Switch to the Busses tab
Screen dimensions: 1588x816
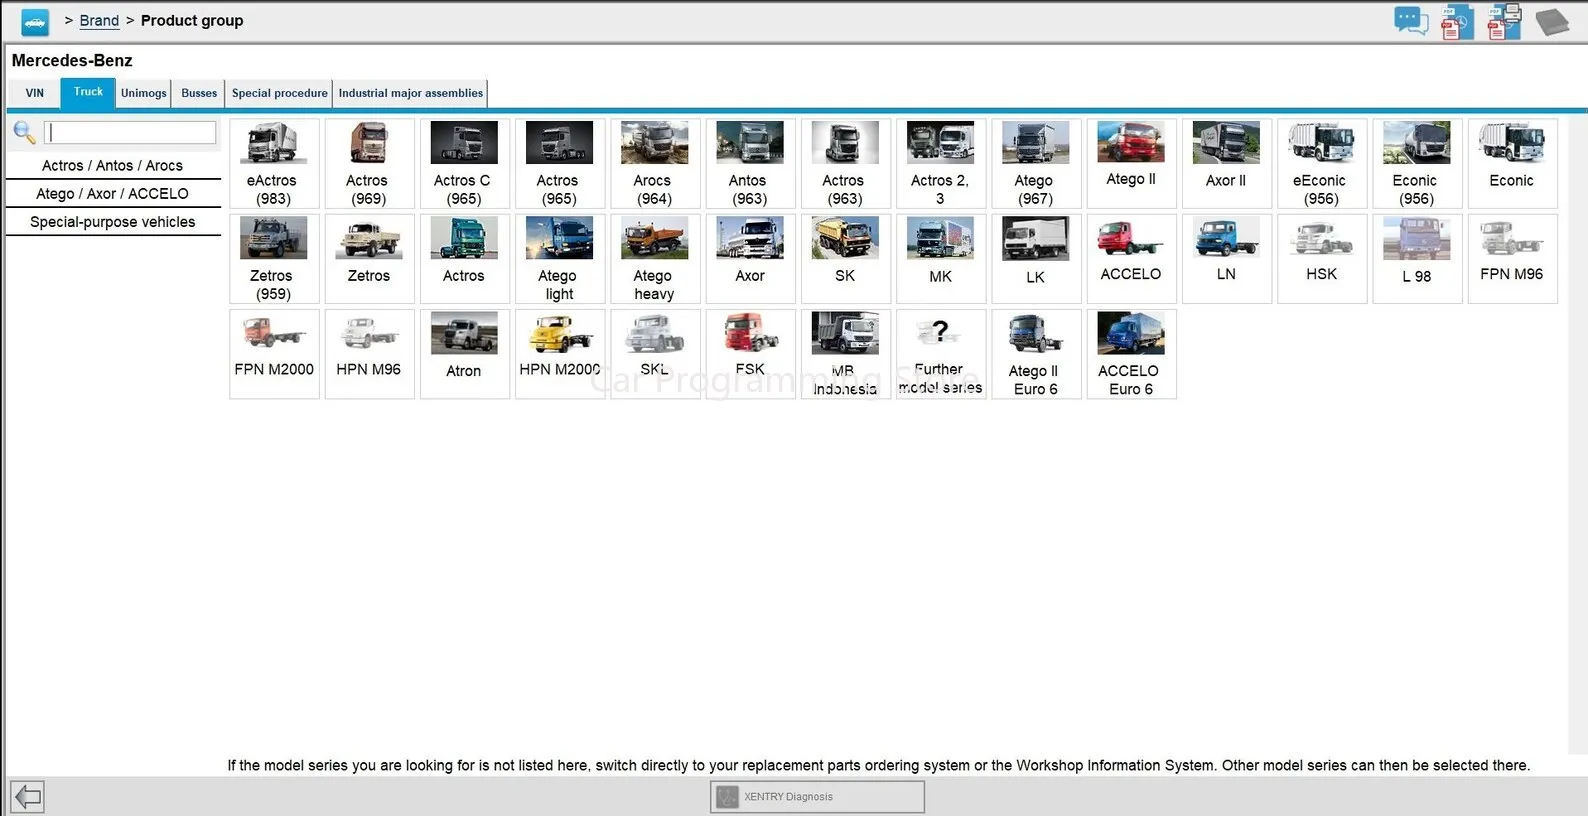point(199,93)
